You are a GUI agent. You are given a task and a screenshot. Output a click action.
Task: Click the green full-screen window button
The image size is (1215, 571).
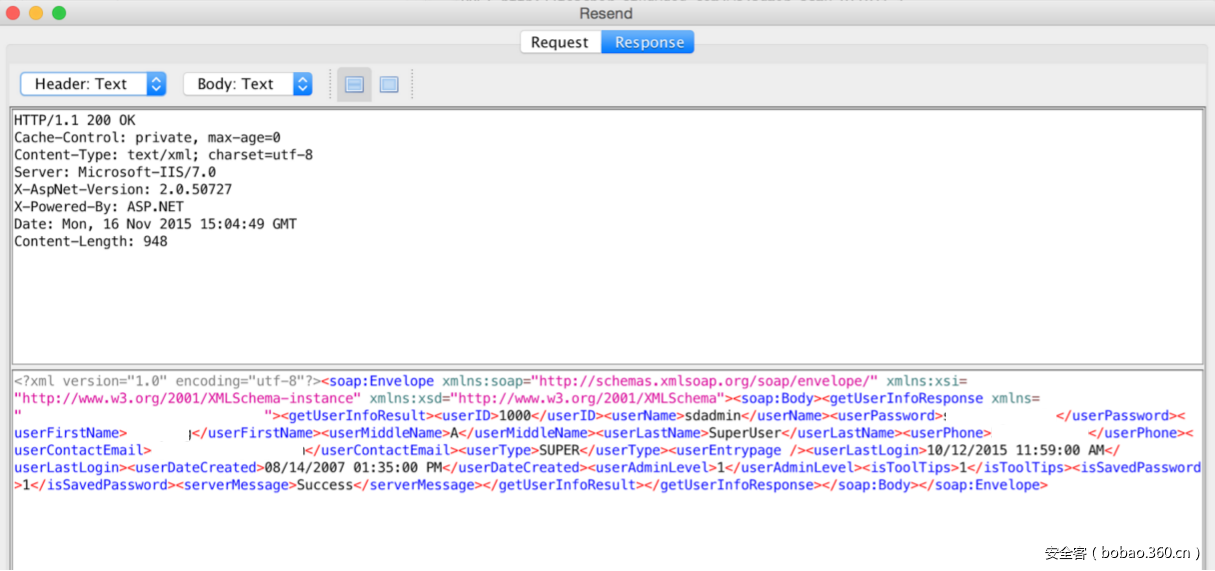59,13
